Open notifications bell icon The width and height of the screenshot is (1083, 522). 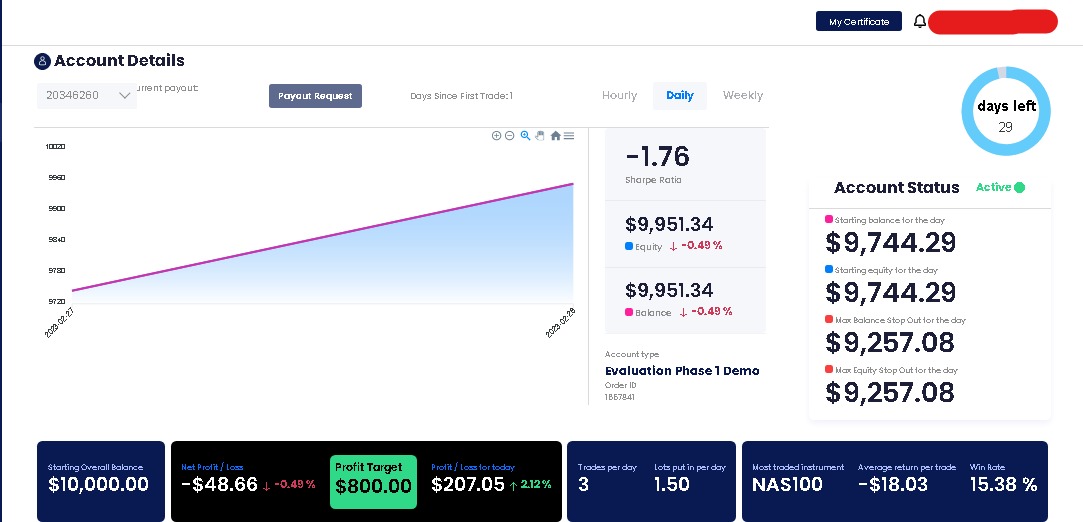[919, 21]
